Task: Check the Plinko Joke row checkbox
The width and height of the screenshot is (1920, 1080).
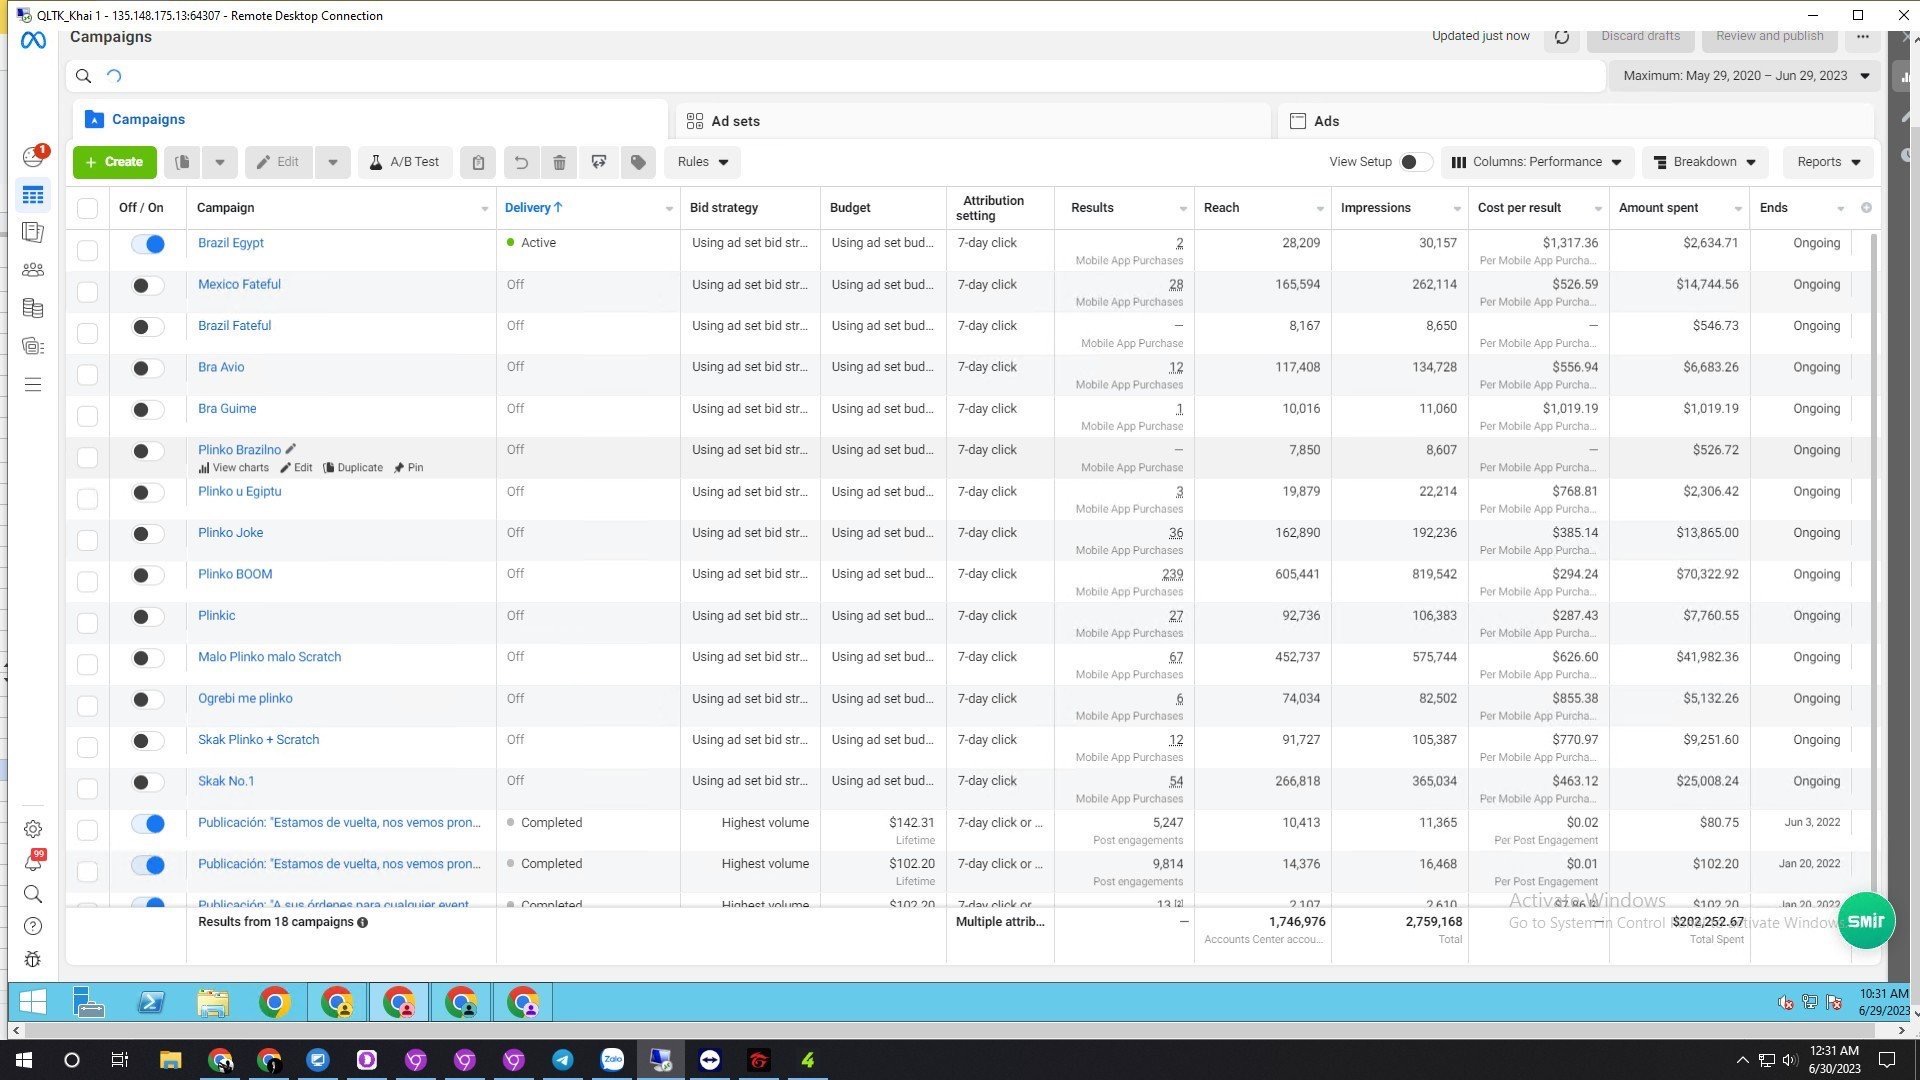Action: [x=88, y=540]
